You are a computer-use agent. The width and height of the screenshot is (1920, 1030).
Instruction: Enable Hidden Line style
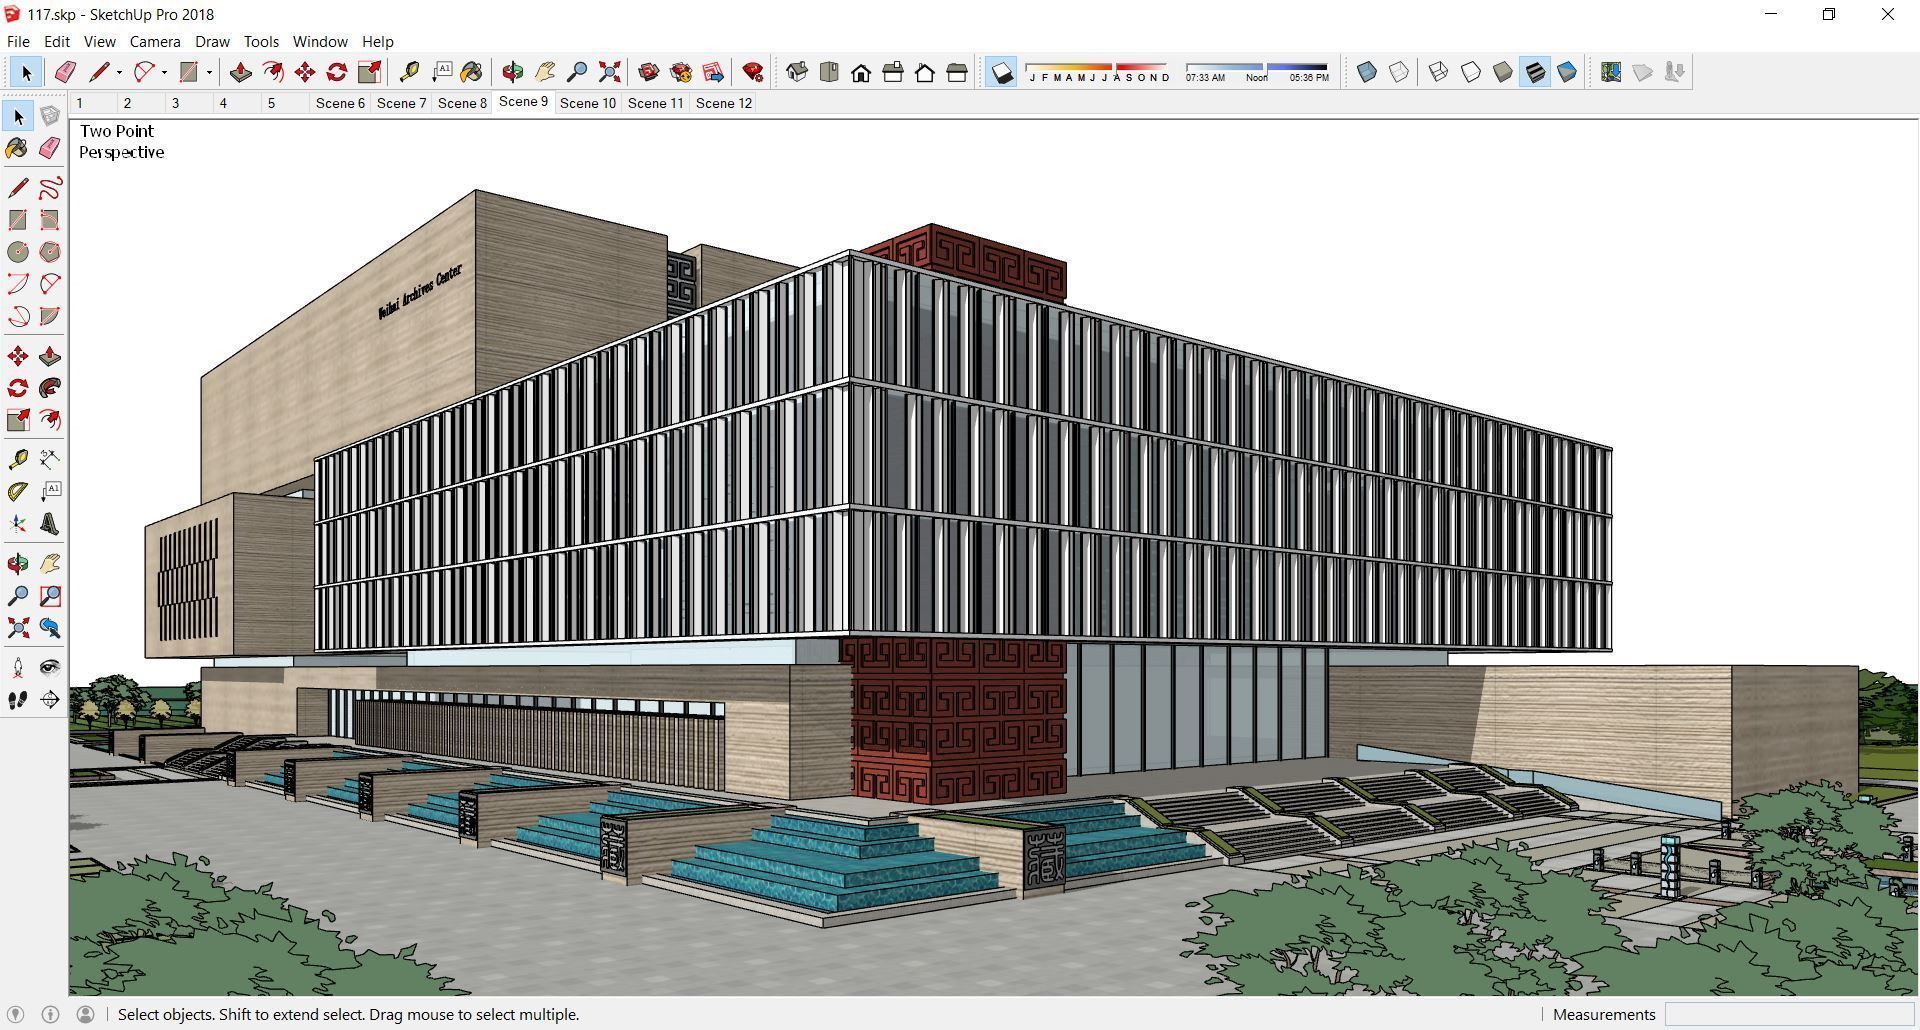[x=1471, y=72]
